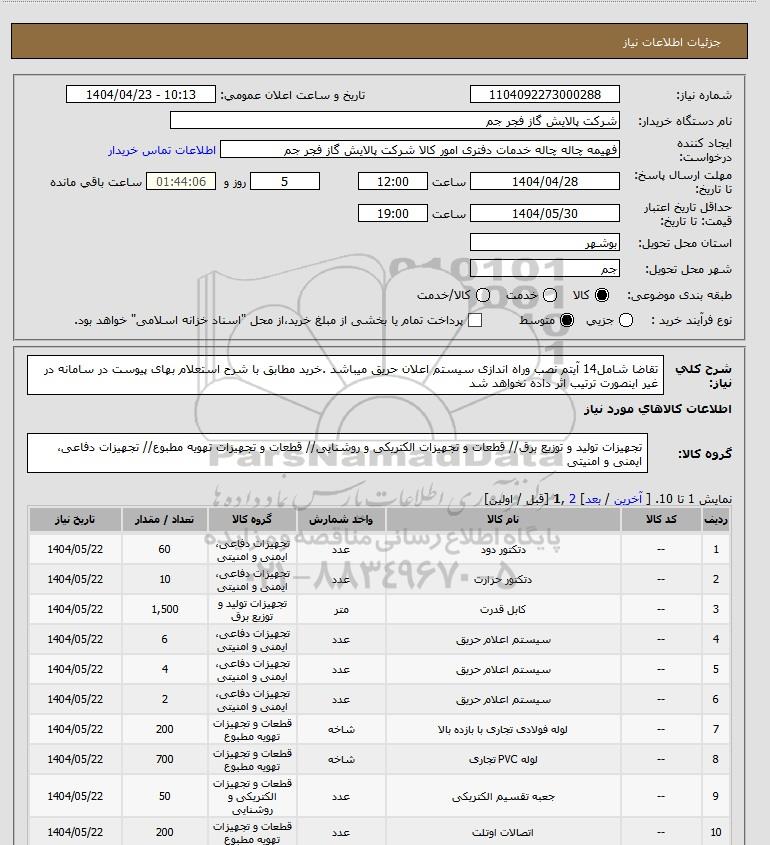Image resolution: width=770 pixels, height=845 pixels.
Task: Click the response deadline date field 1404/04/28
Action: click(545, 182)
